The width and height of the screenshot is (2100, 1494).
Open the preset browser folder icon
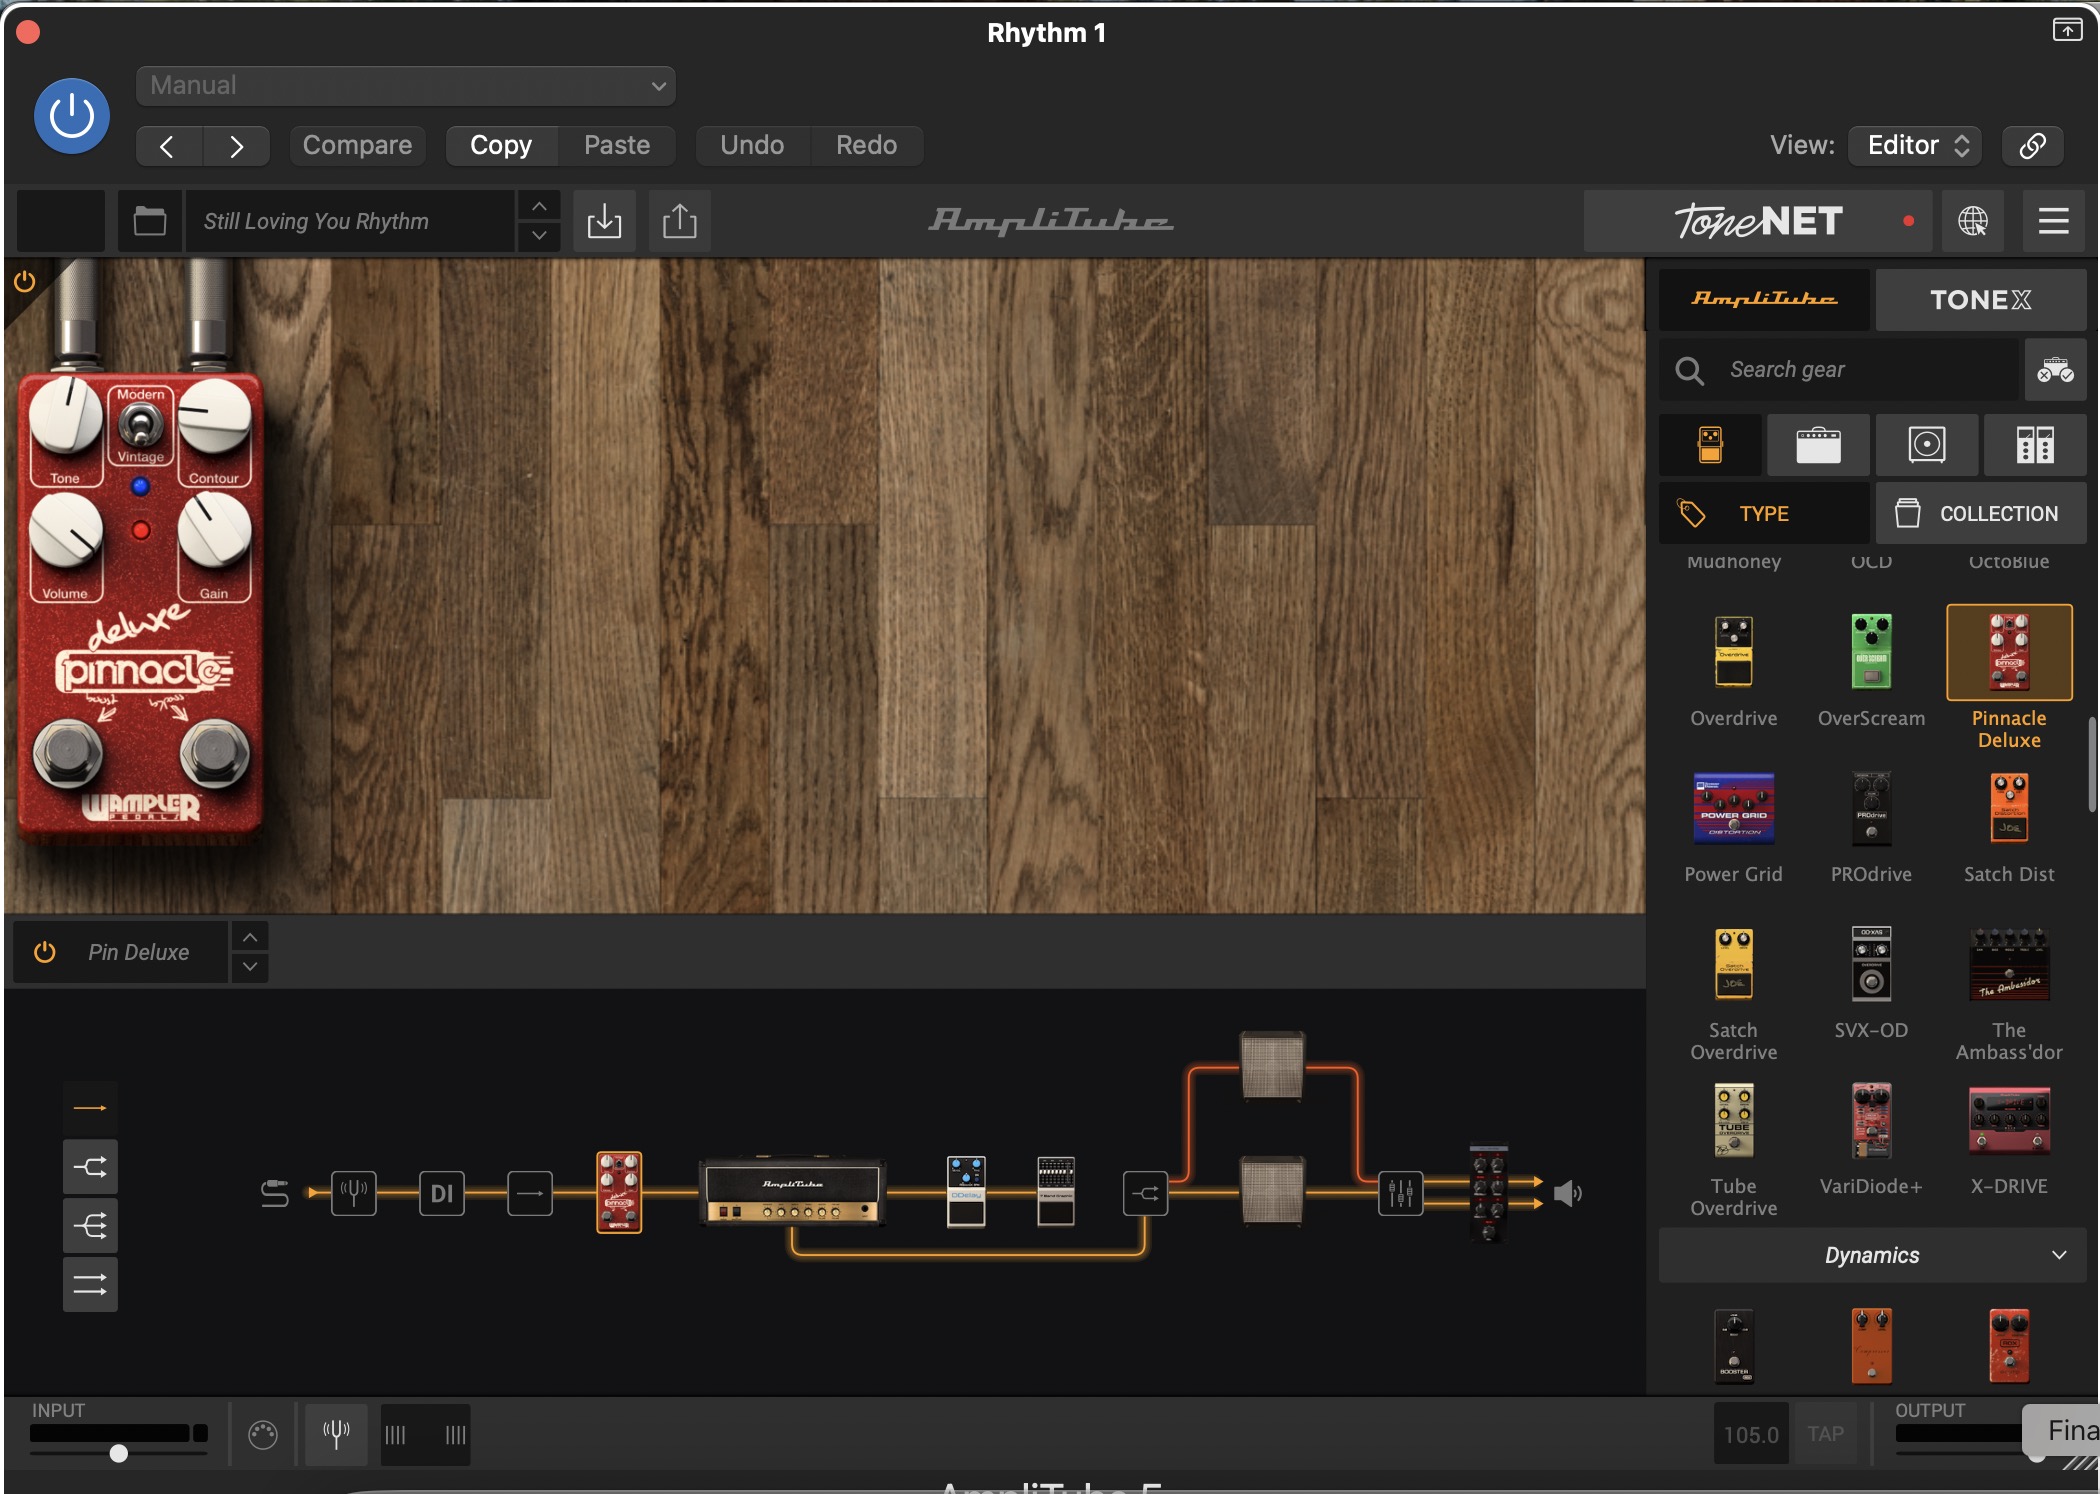tap(150, 221)
